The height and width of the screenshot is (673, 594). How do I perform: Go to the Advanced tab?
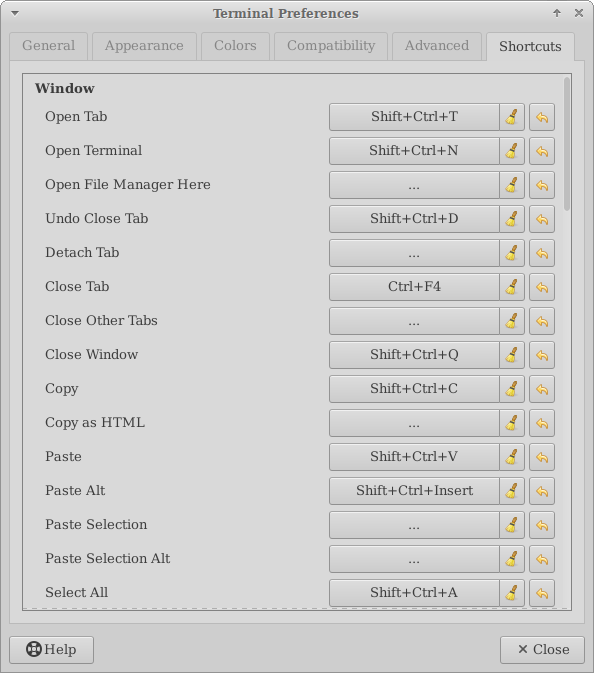point(437,46)
